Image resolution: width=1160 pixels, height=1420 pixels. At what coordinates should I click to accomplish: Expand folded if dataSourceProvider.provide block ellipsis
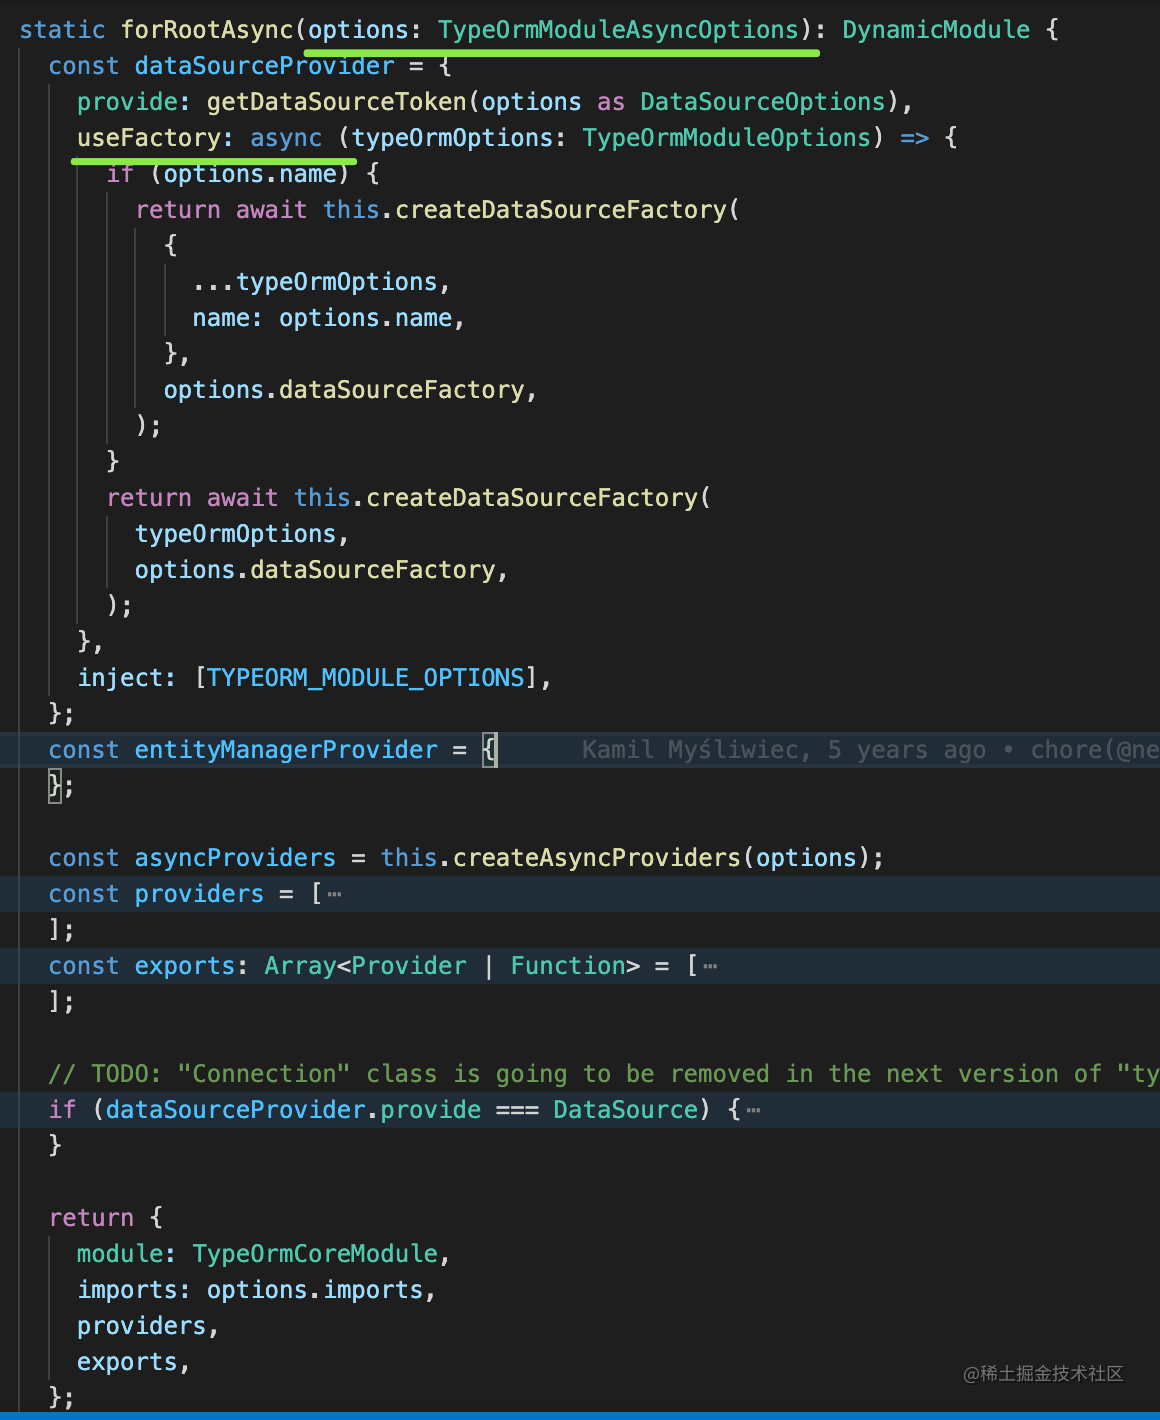(x=753, y=1110)
